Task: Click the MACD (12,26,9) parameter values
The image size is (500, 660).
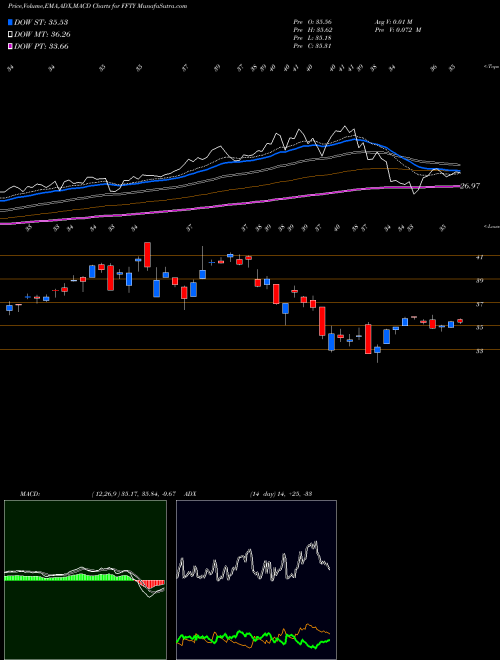Action: (x=136, y=494)
